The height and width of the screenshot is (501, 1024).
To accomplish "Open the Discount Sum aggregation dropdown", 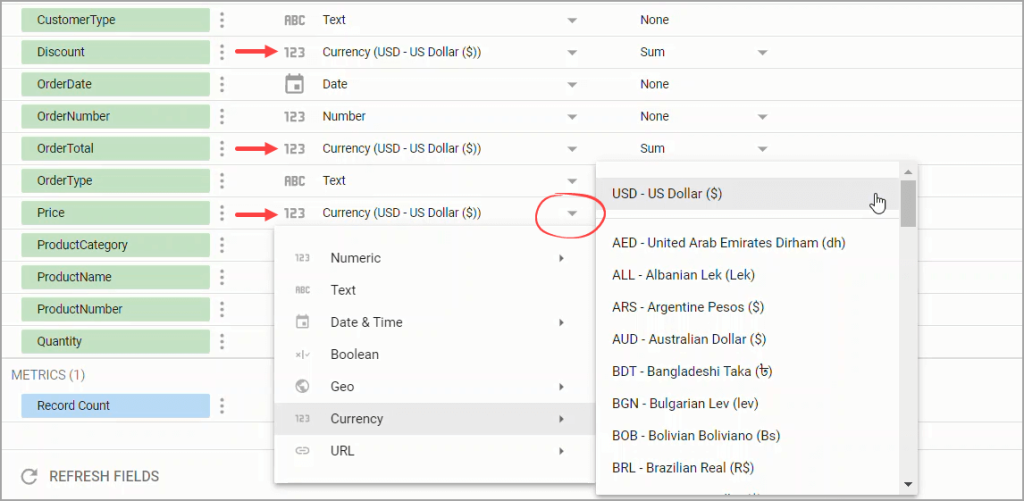I will (762, 52).
